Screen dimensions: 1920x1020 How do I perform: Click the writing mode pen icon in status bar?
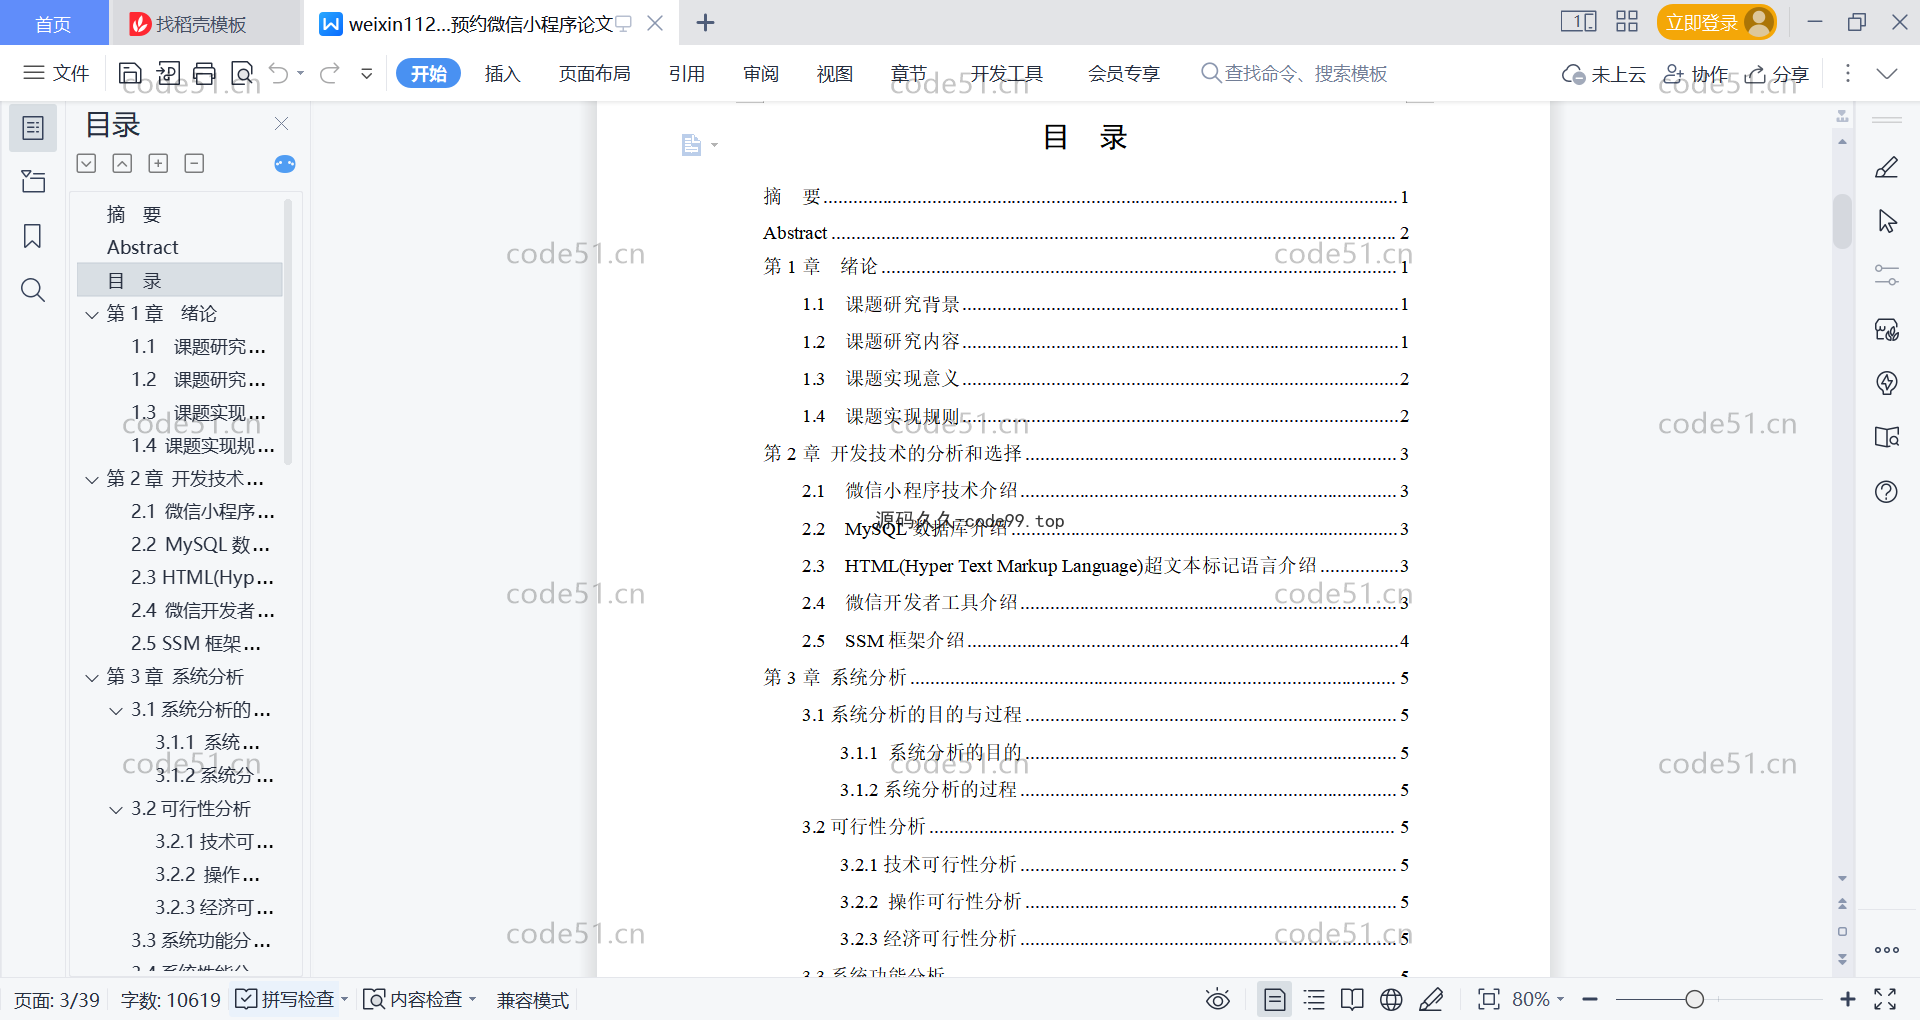click(x=1431, y=999)
